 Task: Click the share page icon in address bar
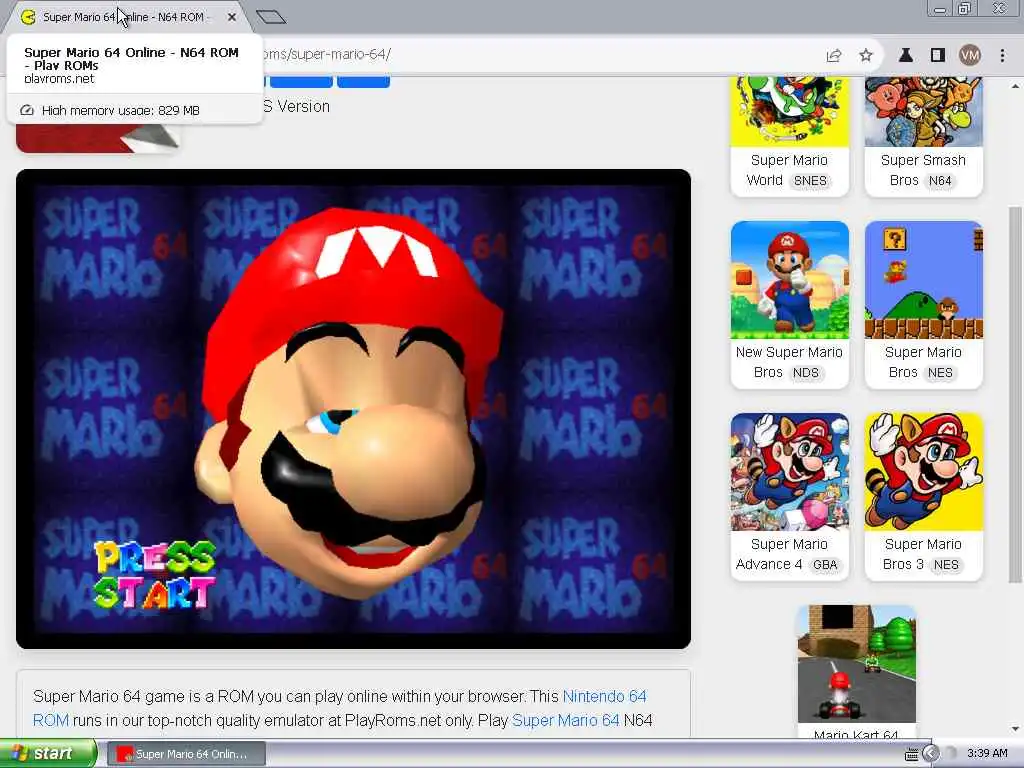[833, 56]
